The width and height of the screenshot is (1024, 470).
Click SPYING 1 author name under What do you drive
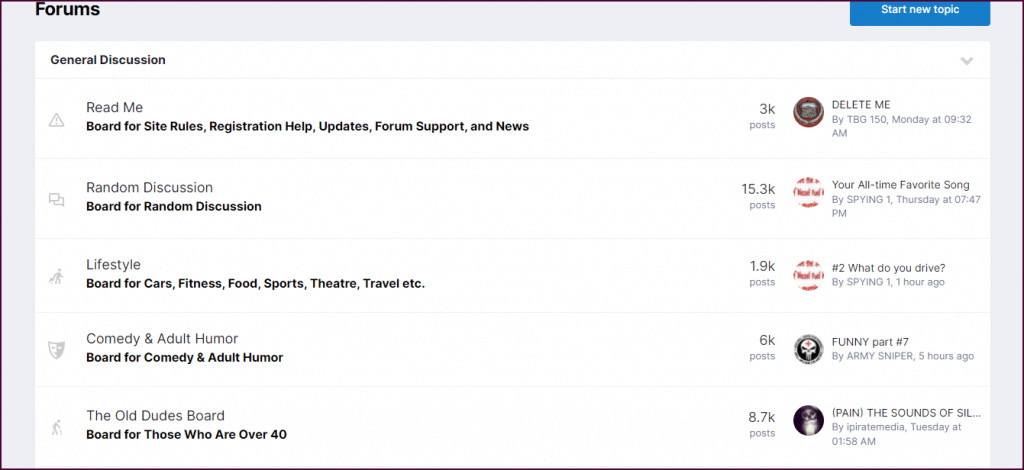pyautogui.click(x=868, y=282)
